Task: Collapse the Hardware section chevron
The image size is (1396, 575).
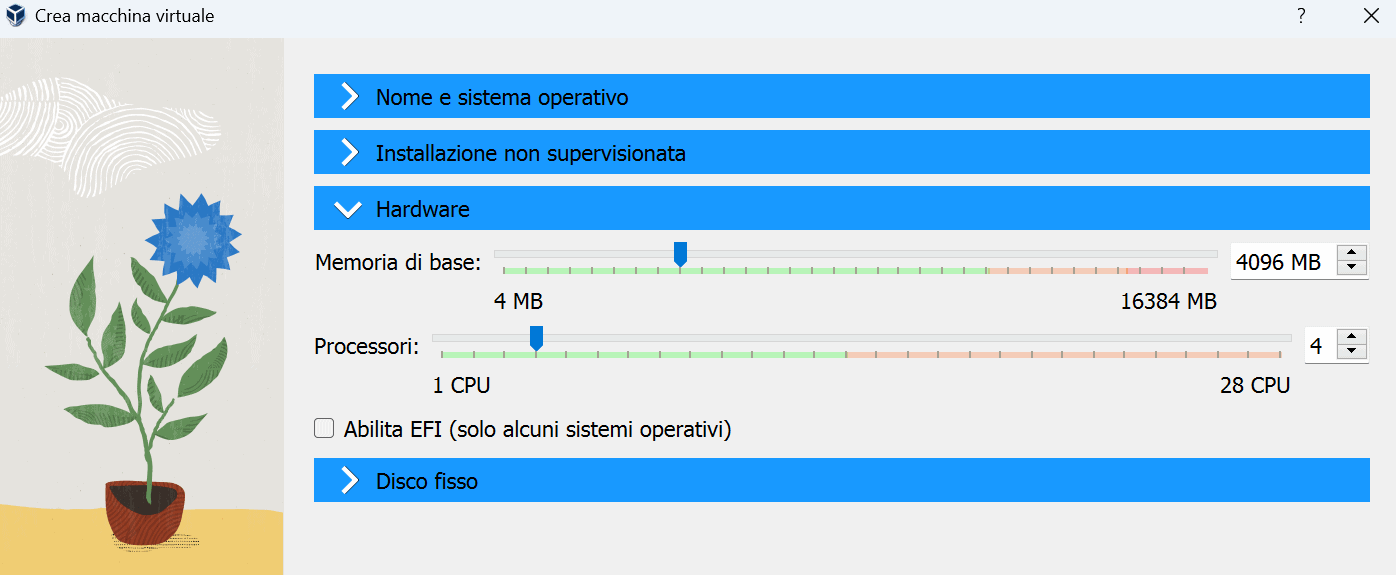Action: click(x=349, y=209)
